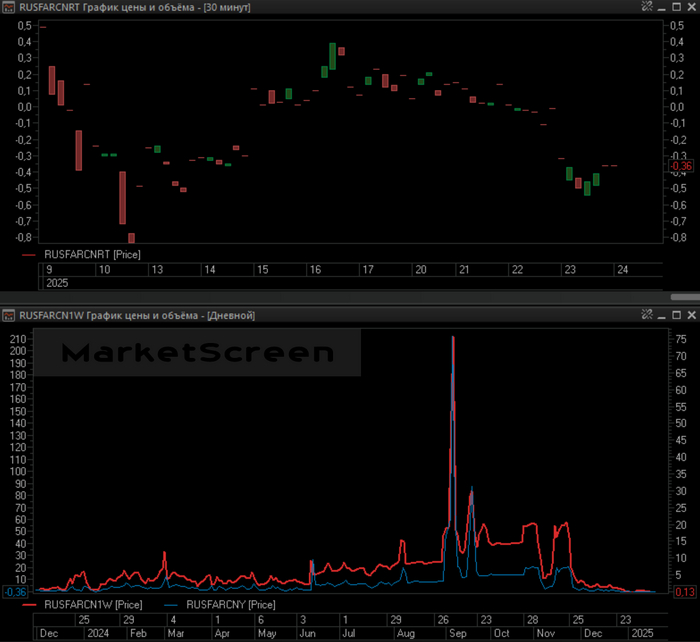Click the Jun month label on bottom axis
Viewport: 700px width, 642px height.
308,633
